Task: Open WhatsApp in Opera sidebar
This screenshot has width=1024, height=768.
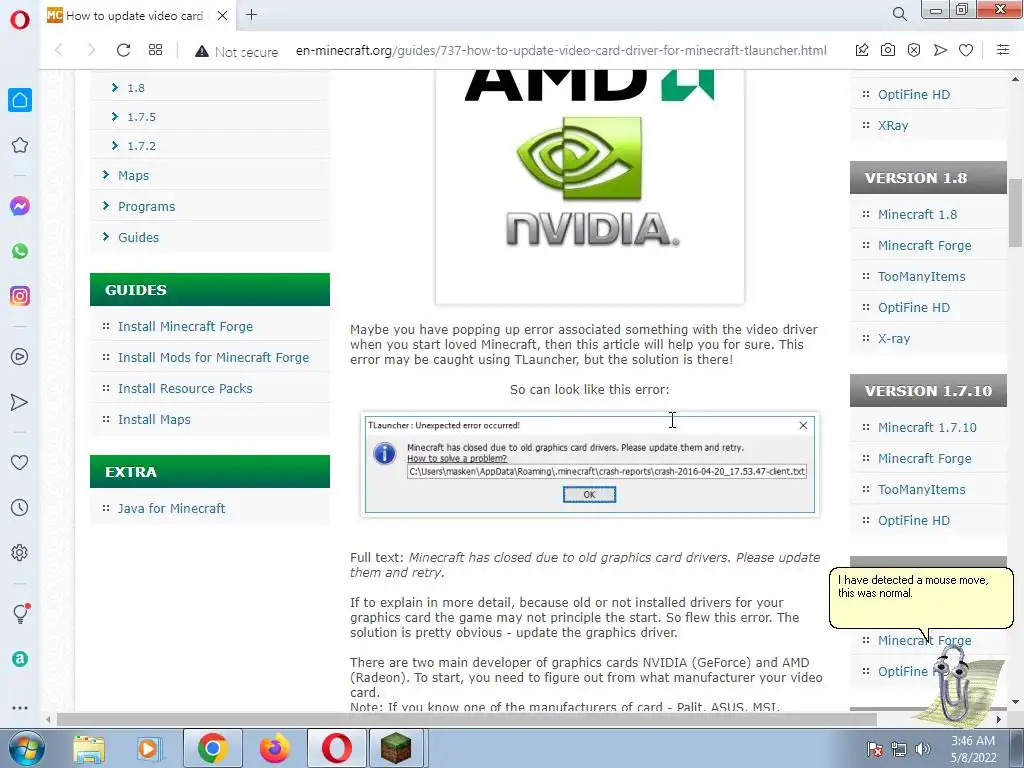Action: coord(20,251)
